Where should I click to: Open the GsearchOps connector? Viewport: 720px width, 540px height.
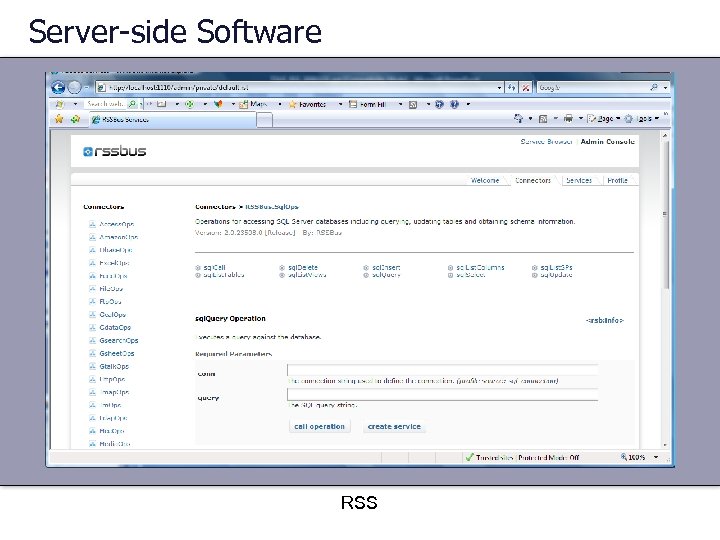tap(118, 340)
